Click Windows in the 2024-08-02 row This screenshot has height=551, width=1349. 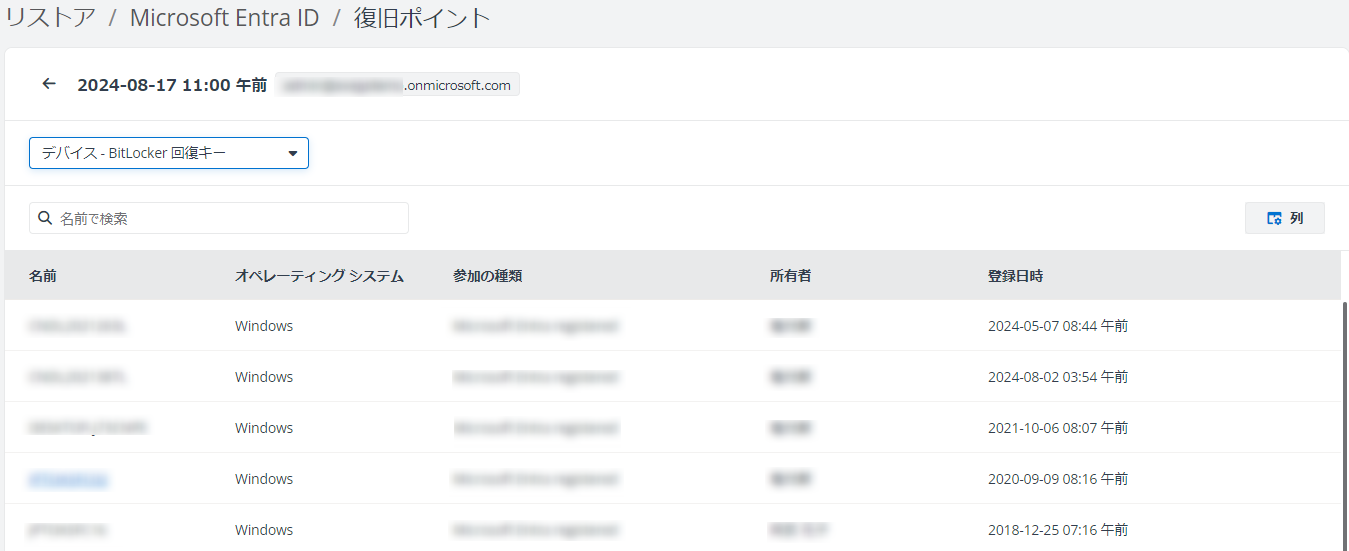(x=264, y=377)
